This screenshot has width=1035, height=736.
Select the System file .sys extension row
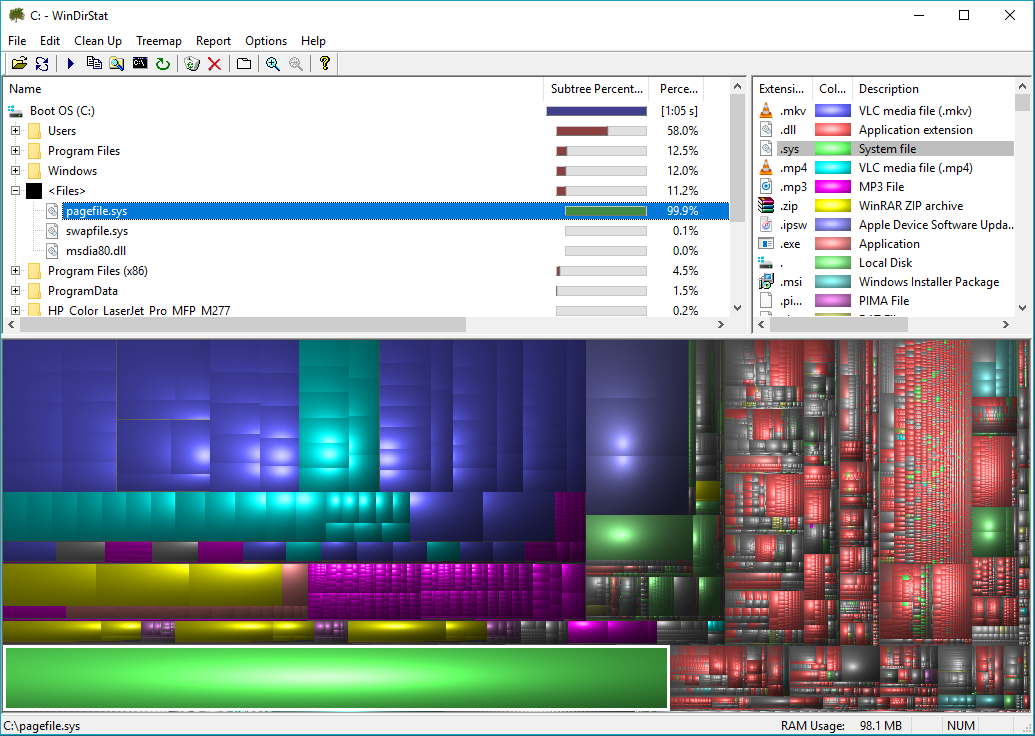tap(885, 149)
